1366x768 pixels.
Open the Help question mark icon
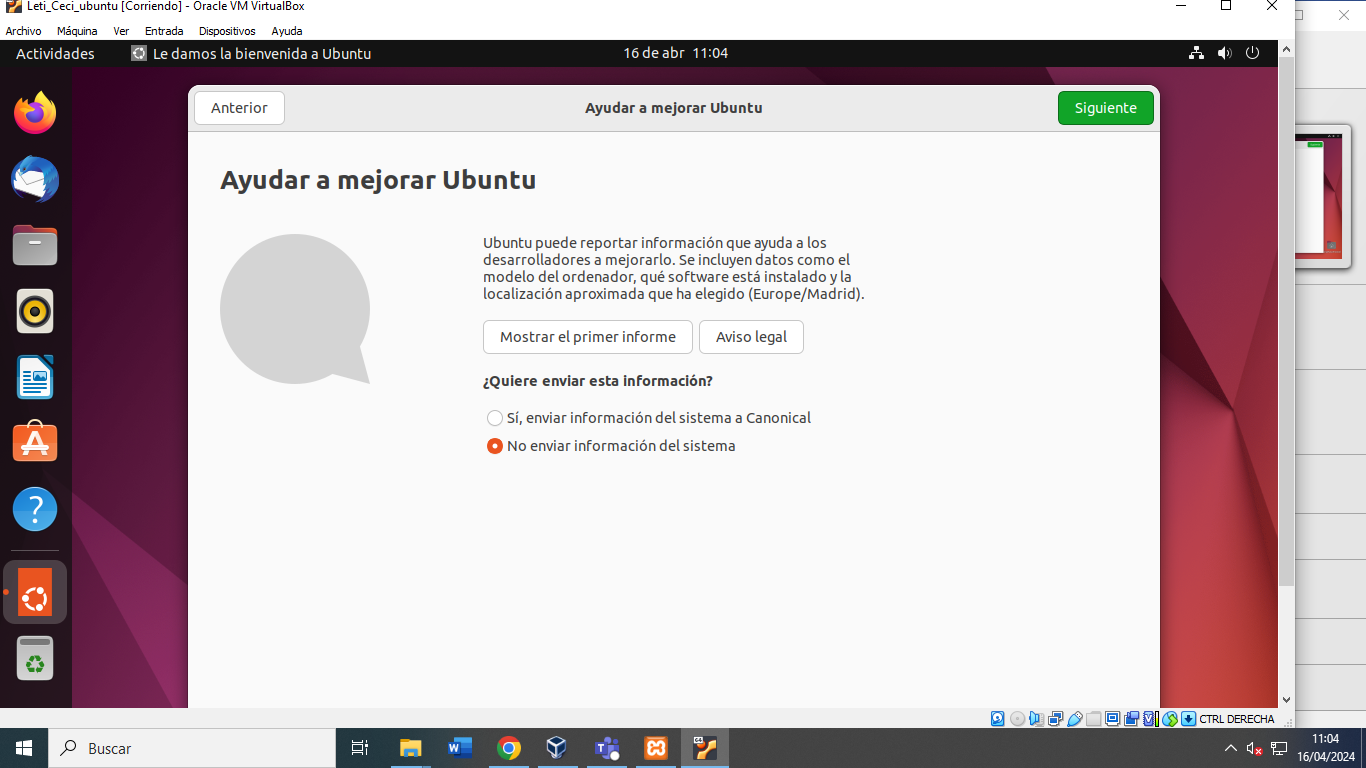pyautogui.click(x=35, y=509)
